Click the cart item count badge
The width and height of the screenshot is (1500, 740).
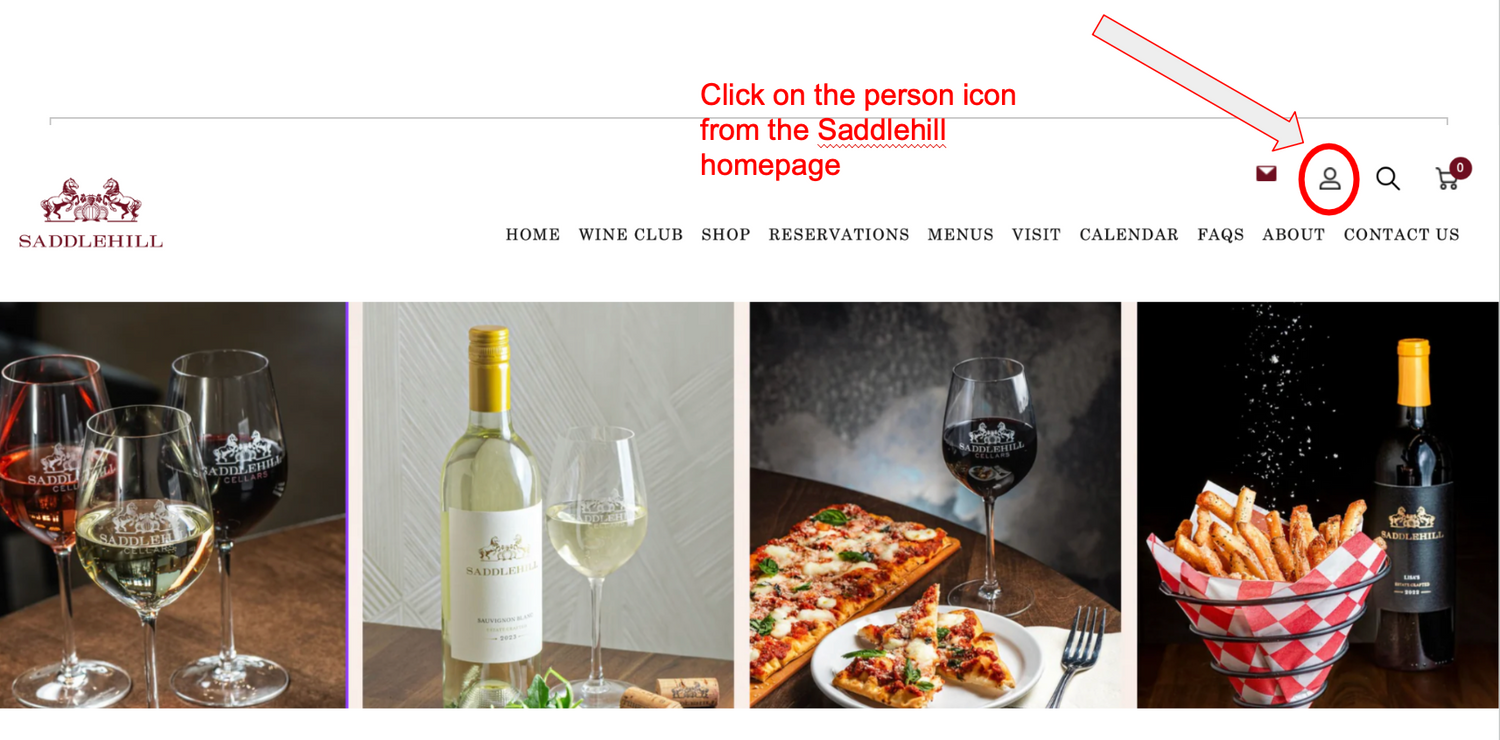click(x=1460, y=168)
